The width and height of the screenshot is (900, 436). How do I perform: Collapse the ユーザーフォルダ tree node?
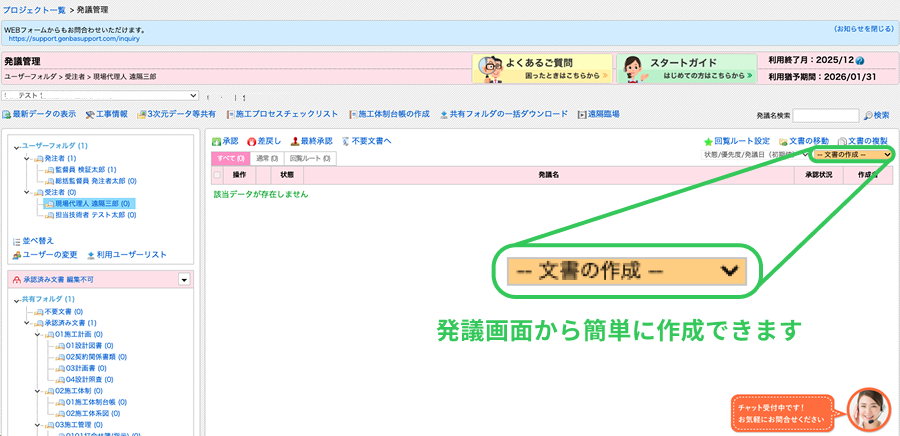(17, 146)
